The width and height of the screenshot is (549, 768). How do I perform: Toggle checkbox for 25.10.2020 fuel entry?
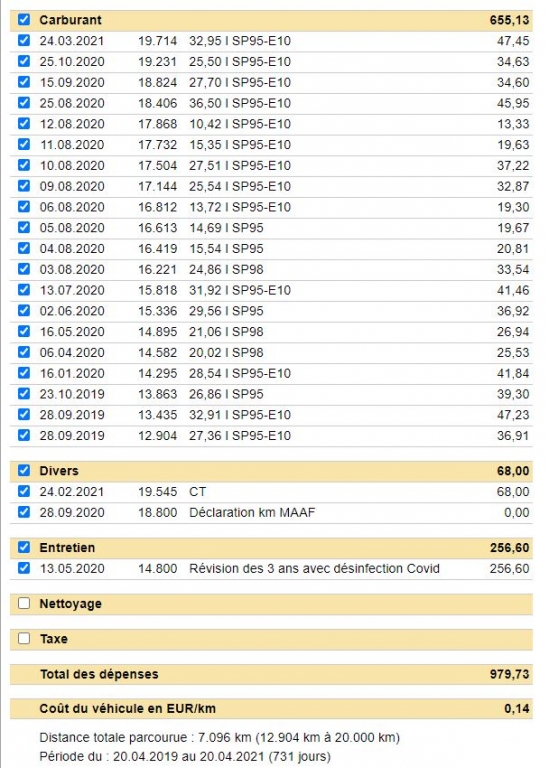click(x=24, y=61)
